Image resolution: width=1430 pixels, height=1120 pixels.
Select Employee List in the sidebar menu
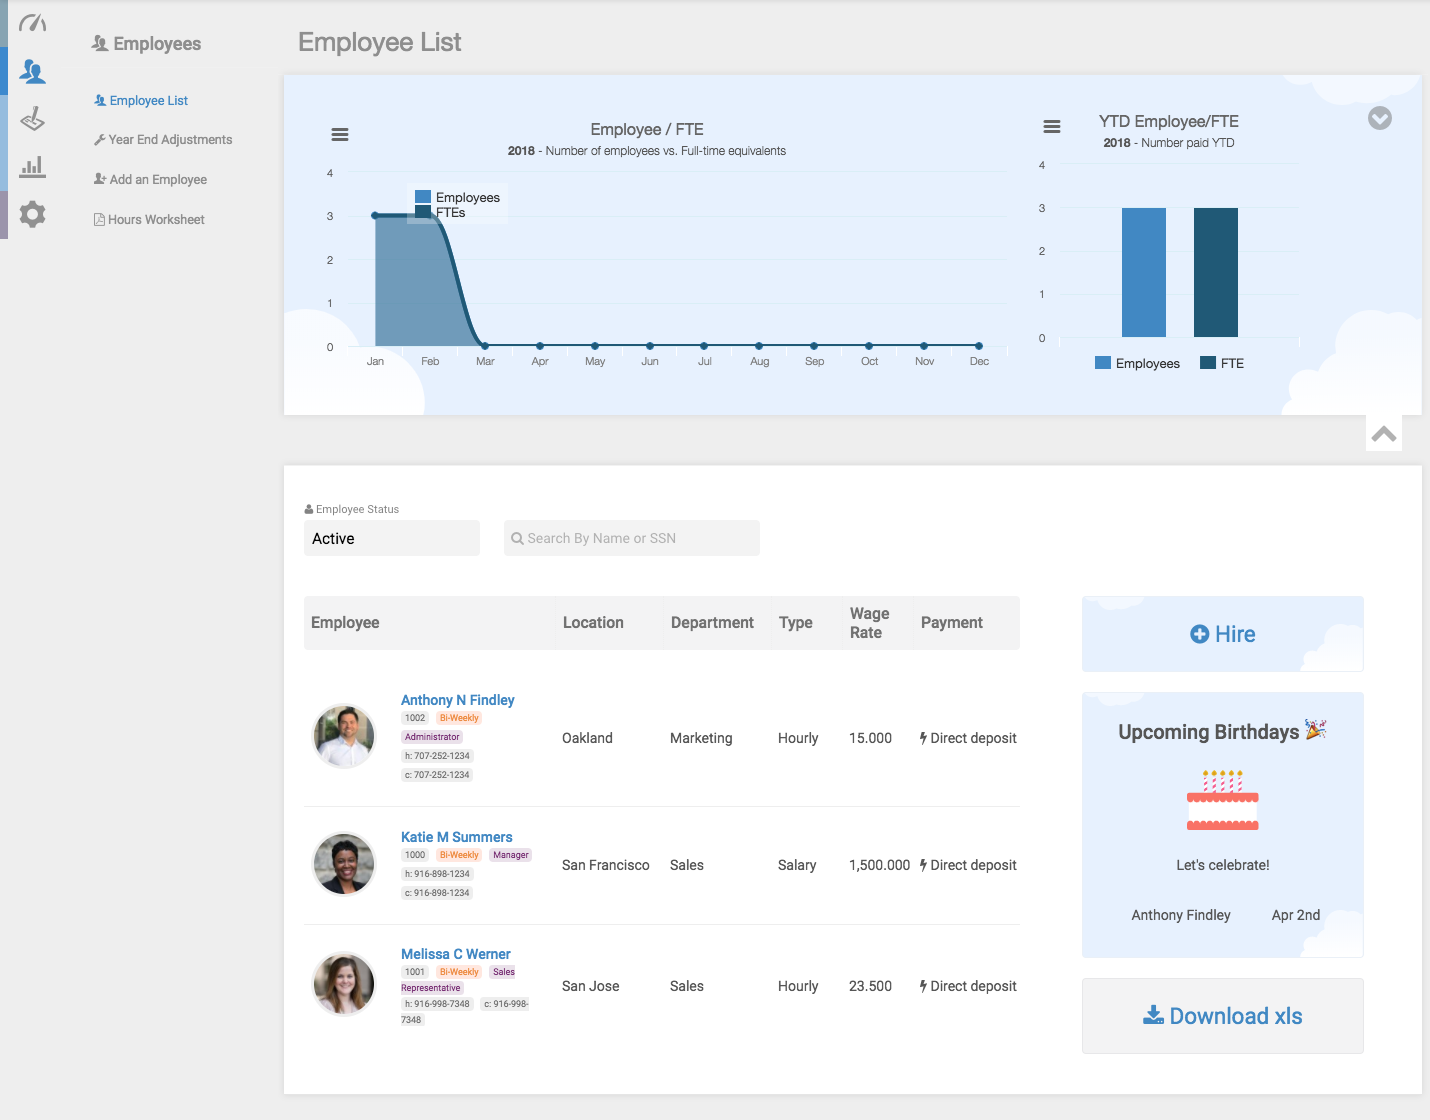point(148,100)
